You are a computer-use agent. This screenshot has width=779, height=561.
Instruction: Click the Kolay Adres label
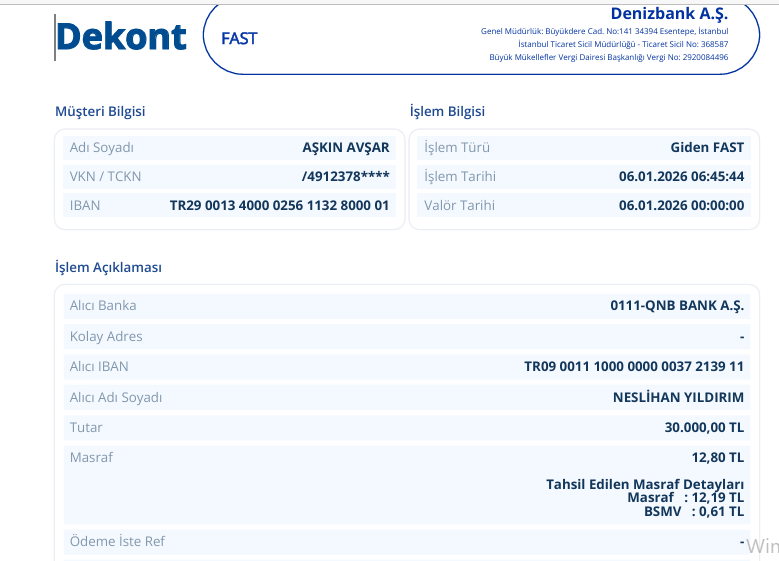(x=106, y=336)
